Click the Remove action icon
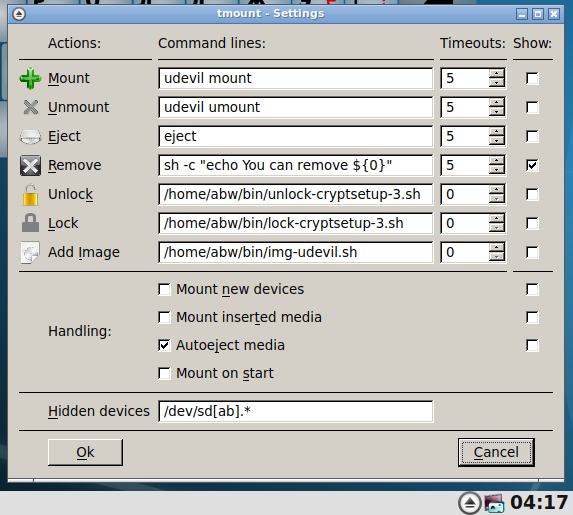 point(30,165)
